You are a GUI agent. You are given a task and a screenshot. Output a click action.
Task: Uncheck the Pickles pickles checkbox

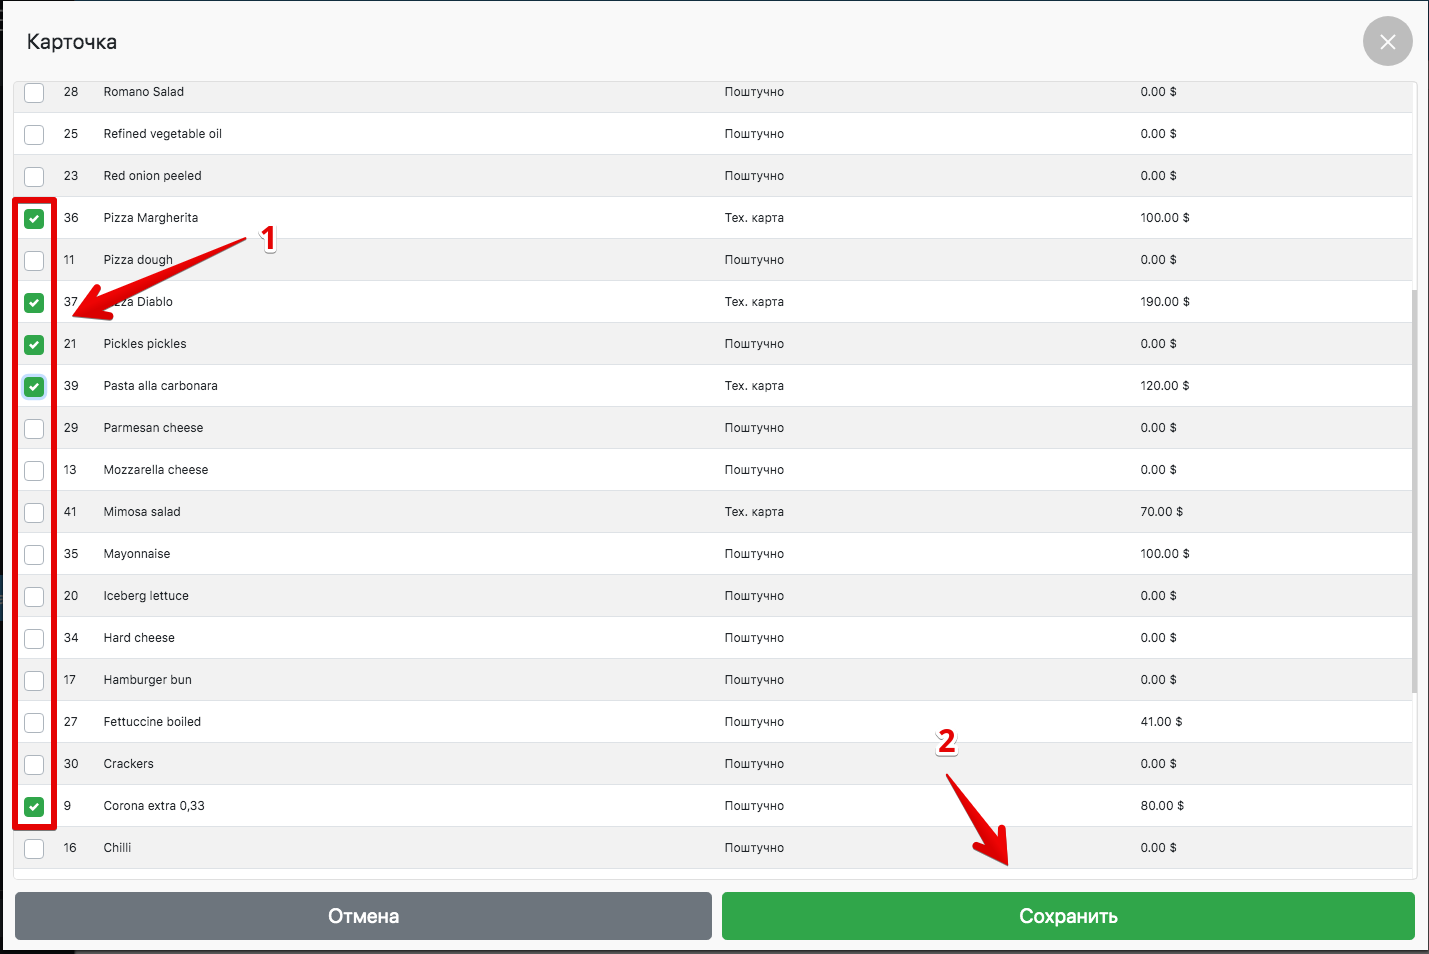click(34, 345)
